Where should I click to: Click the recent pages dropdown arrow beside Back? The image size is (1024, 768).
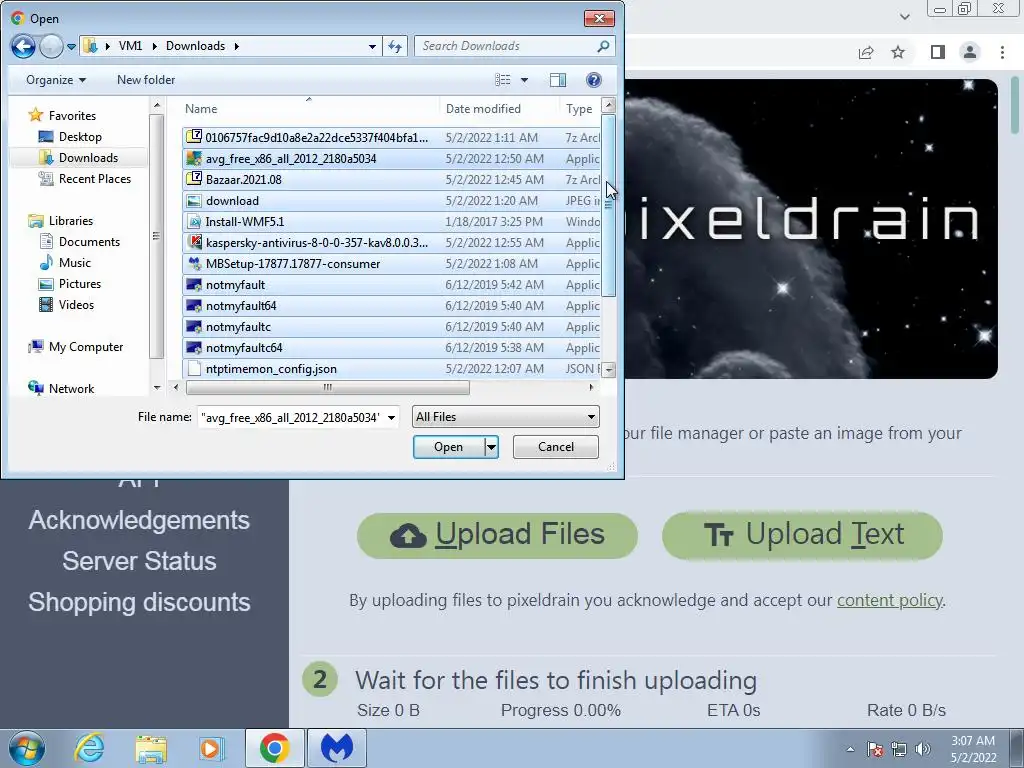[x=71, y=47]
